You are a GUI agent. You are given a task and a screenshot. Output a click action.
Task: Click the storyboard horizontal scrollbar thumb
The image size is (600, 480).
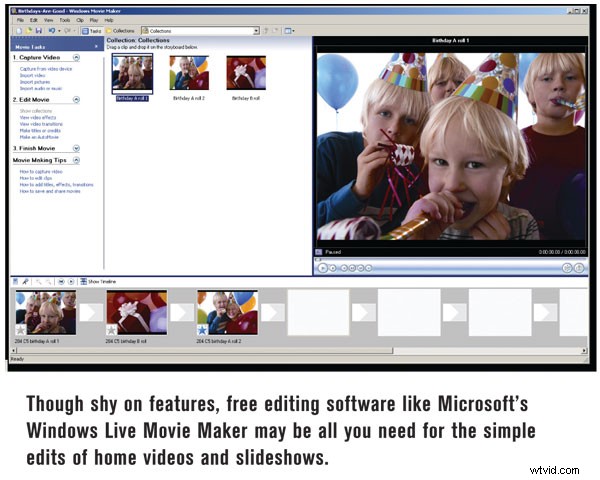(x=205, y=350)
